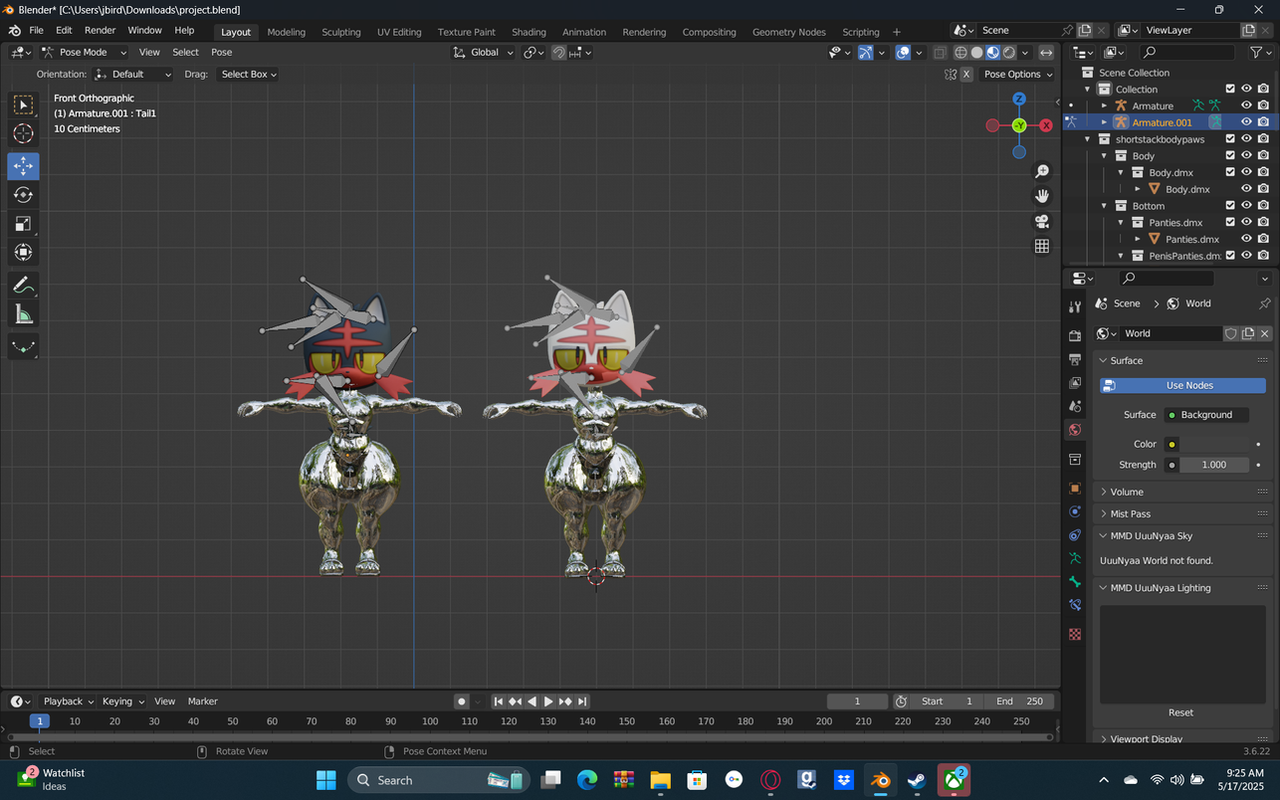
Task: Select the Rotate tool in toolbar
Action: (23, 195)
